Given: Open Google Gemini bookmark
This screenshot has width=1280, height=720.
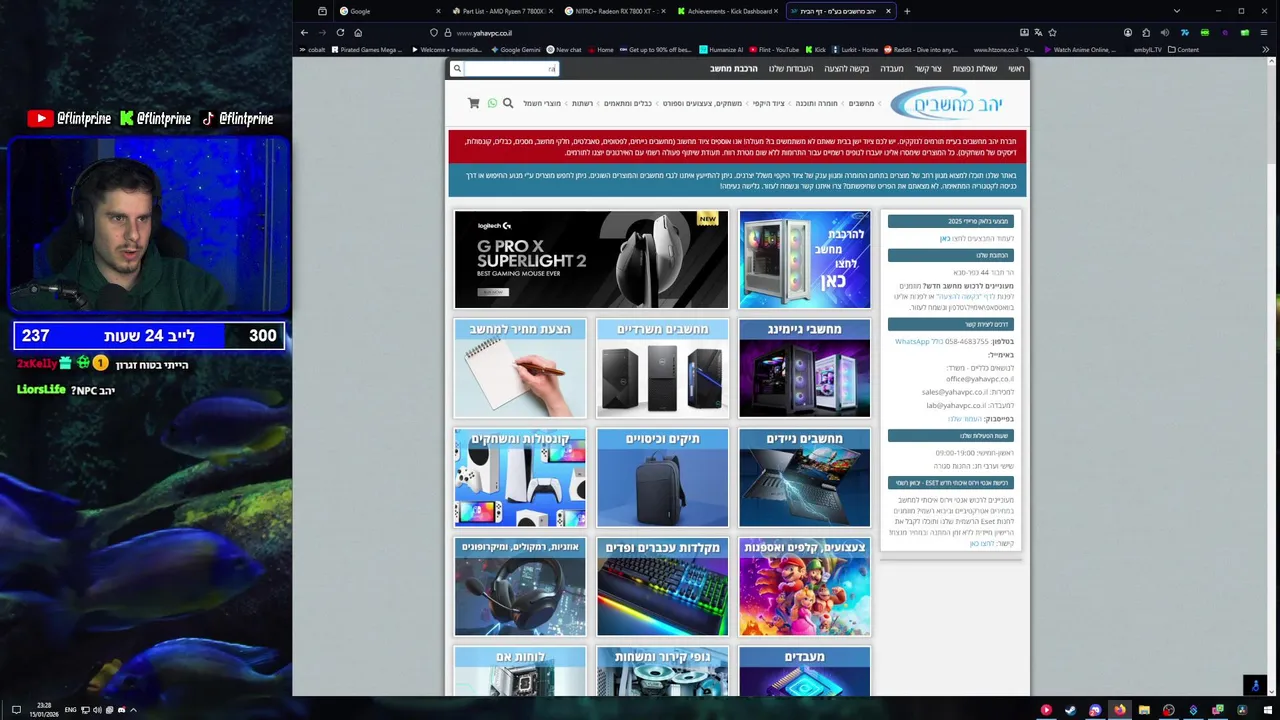Looking at the screenshot, I should tap(514, 49).
